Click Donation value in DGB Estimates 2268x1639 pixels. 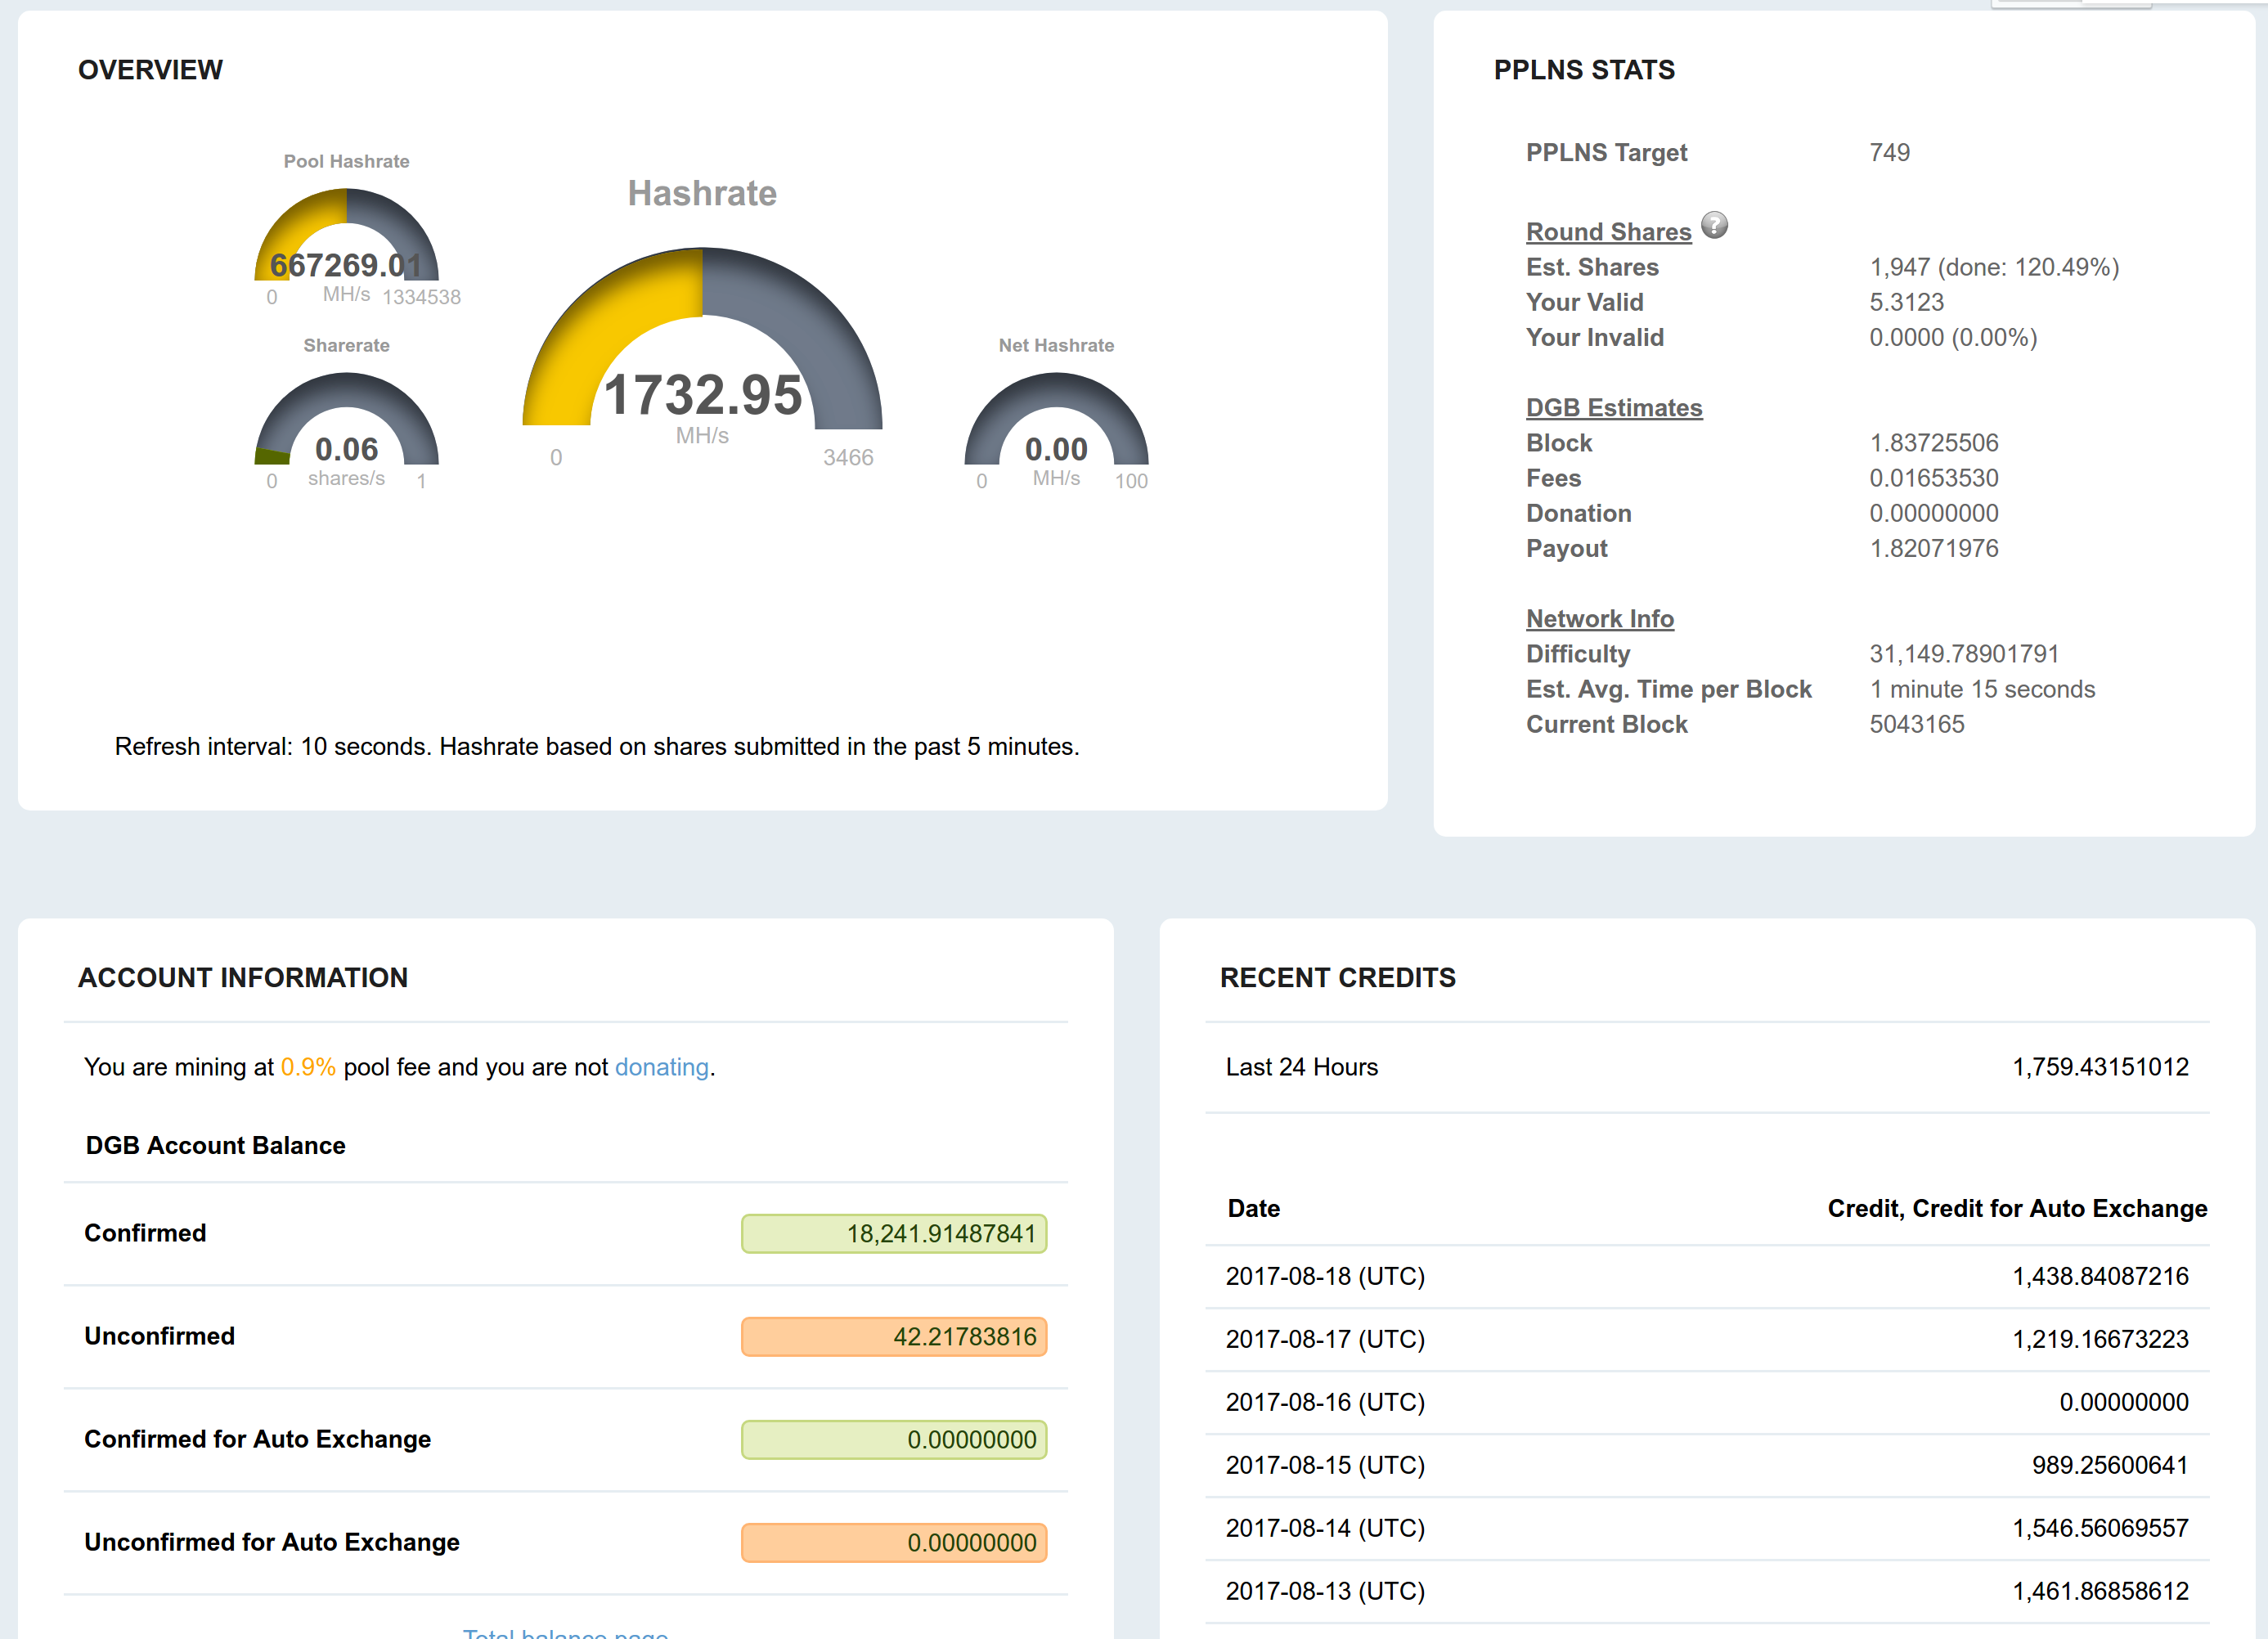pos(1934,513)
